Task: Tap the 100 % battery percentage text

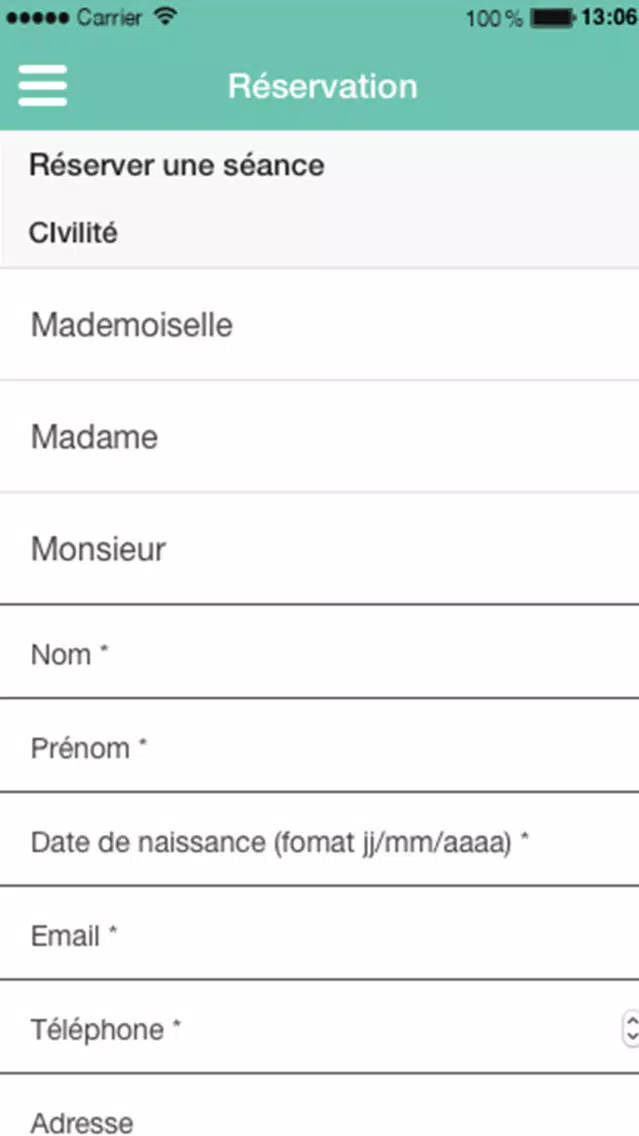Action: pos(494,18)
